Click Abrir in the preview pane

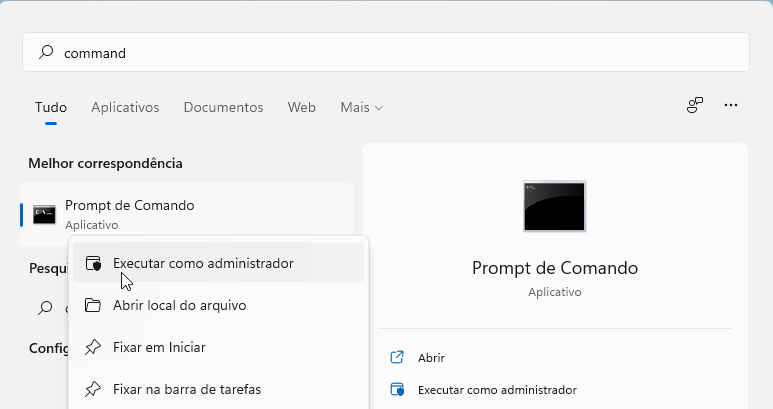click(431, 358)
